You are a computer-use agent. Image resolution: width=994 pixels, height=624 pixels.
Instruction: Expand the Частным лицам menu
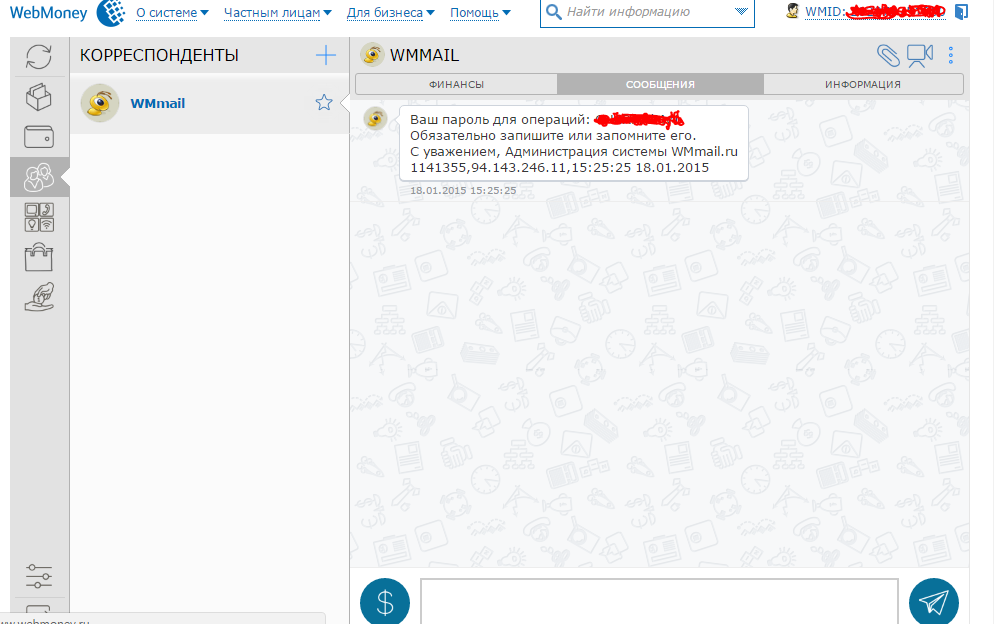coord(278,13)
